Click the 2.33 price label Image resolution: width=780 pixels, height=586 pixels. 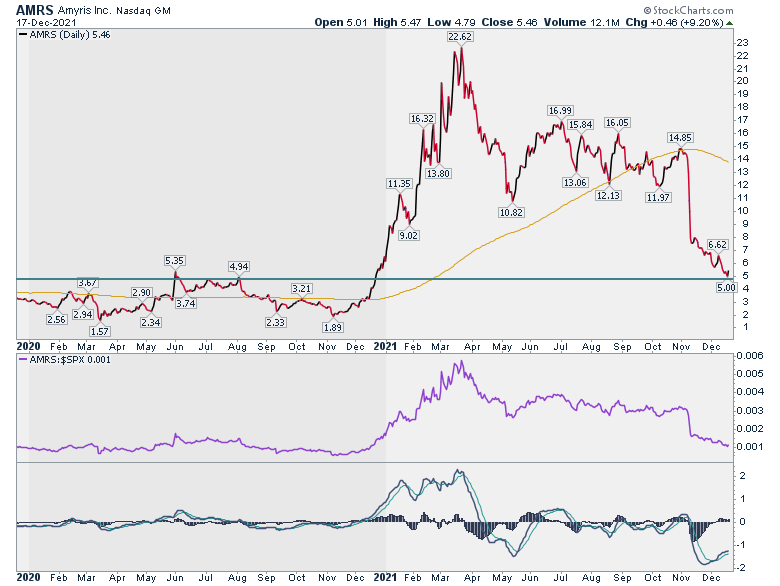(x=275, y=322)
